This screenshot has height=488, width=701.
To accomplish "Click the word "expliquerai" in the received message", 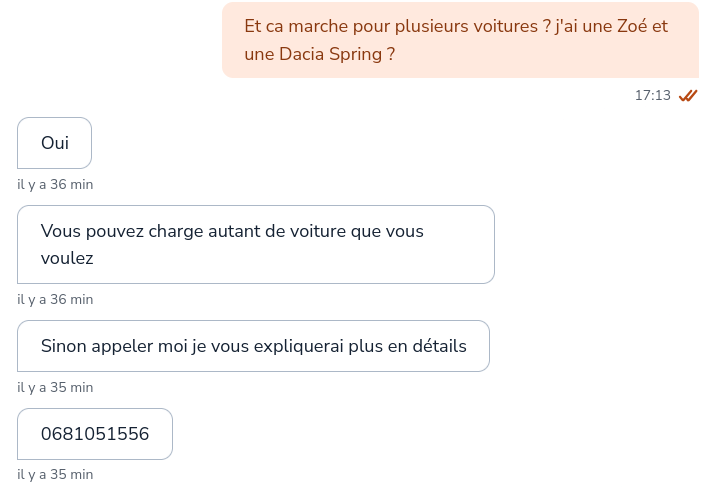I will (x=297, y=347).
